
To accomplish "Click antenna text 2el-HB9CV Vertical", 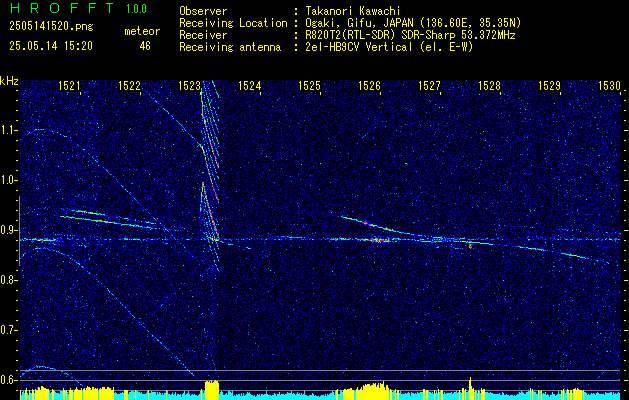I will pos(359,47).
